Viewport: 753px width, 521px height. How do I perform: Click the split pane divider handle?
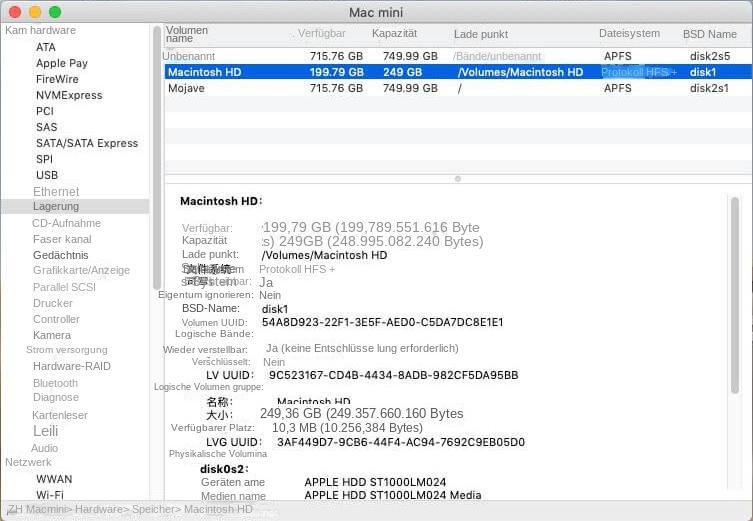click(x=458, y=179)
